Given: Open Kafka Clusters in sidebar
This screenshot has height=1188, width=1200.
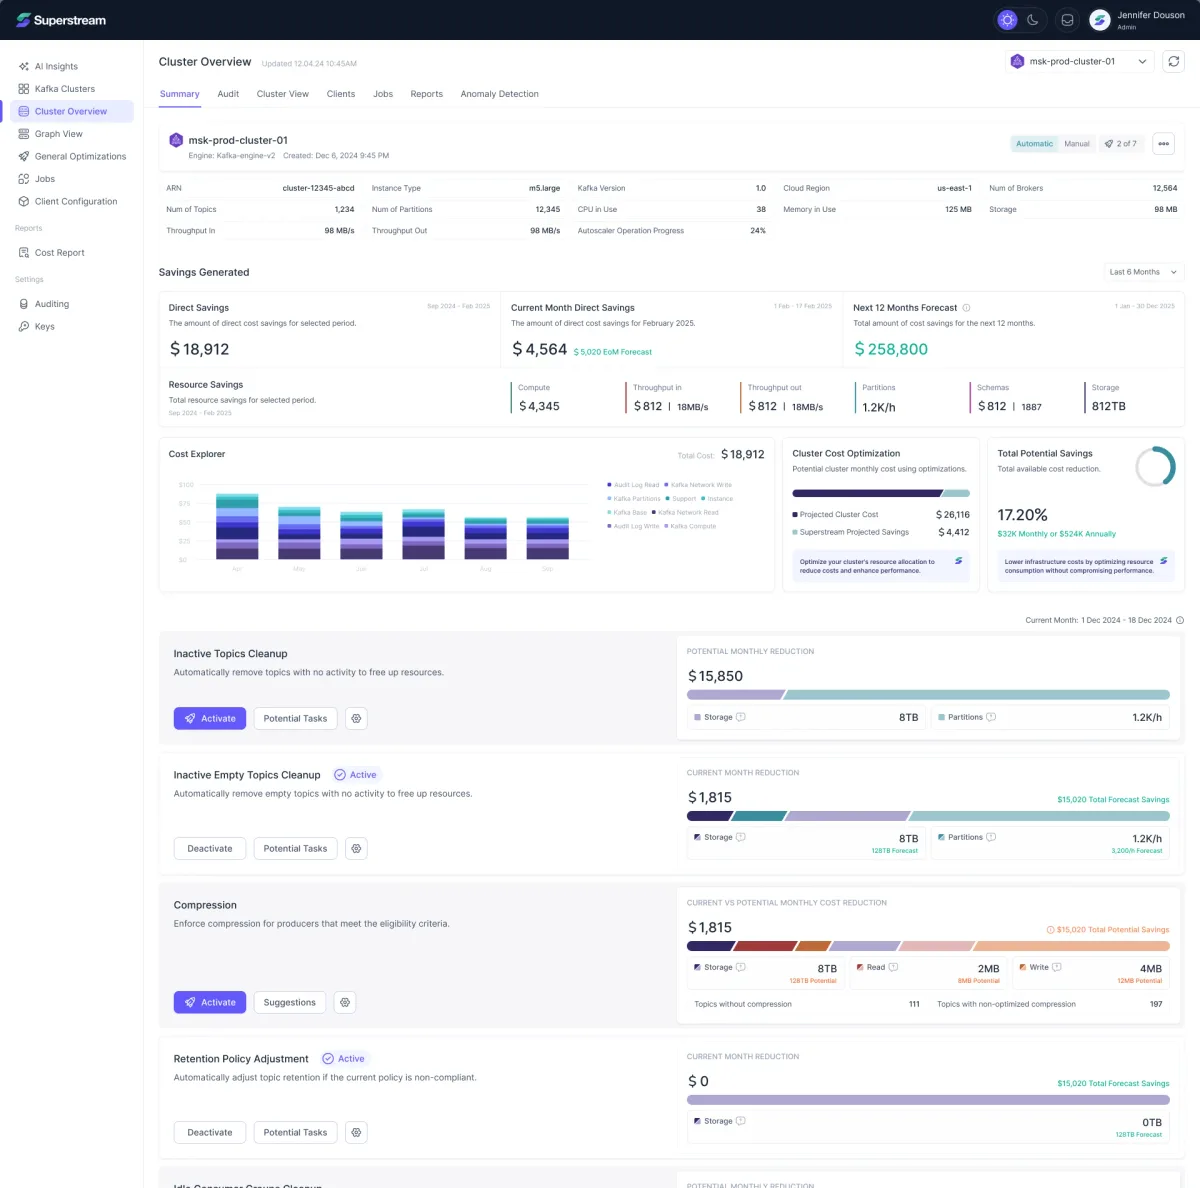Looking at the screenshot, I should click(67, 89).
